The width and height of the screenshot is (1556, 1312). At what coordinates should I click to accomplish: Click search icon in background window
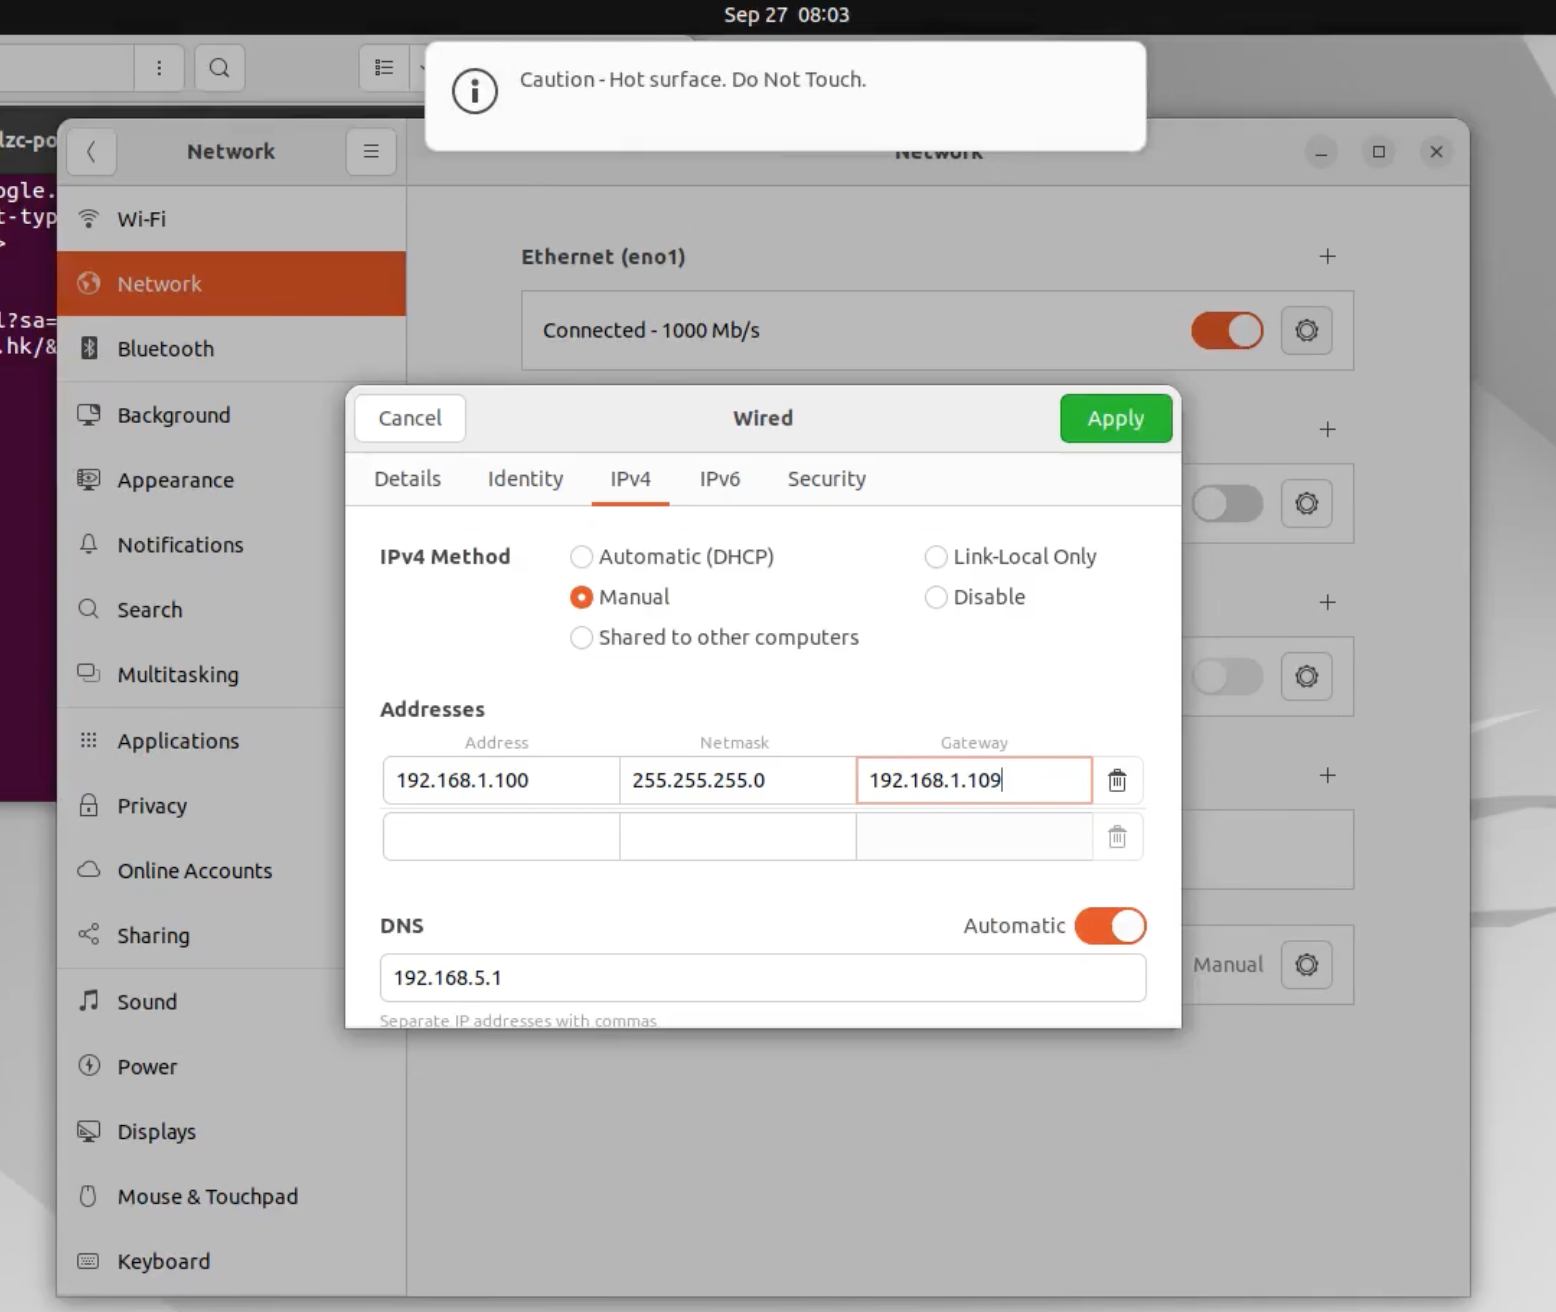[x=219, y=67]
